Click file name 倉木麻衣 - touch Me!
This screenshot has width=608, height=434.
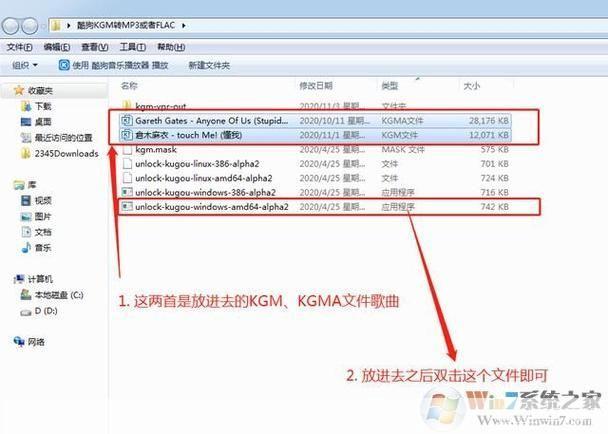pyautogui.click(x=189, y=135)
